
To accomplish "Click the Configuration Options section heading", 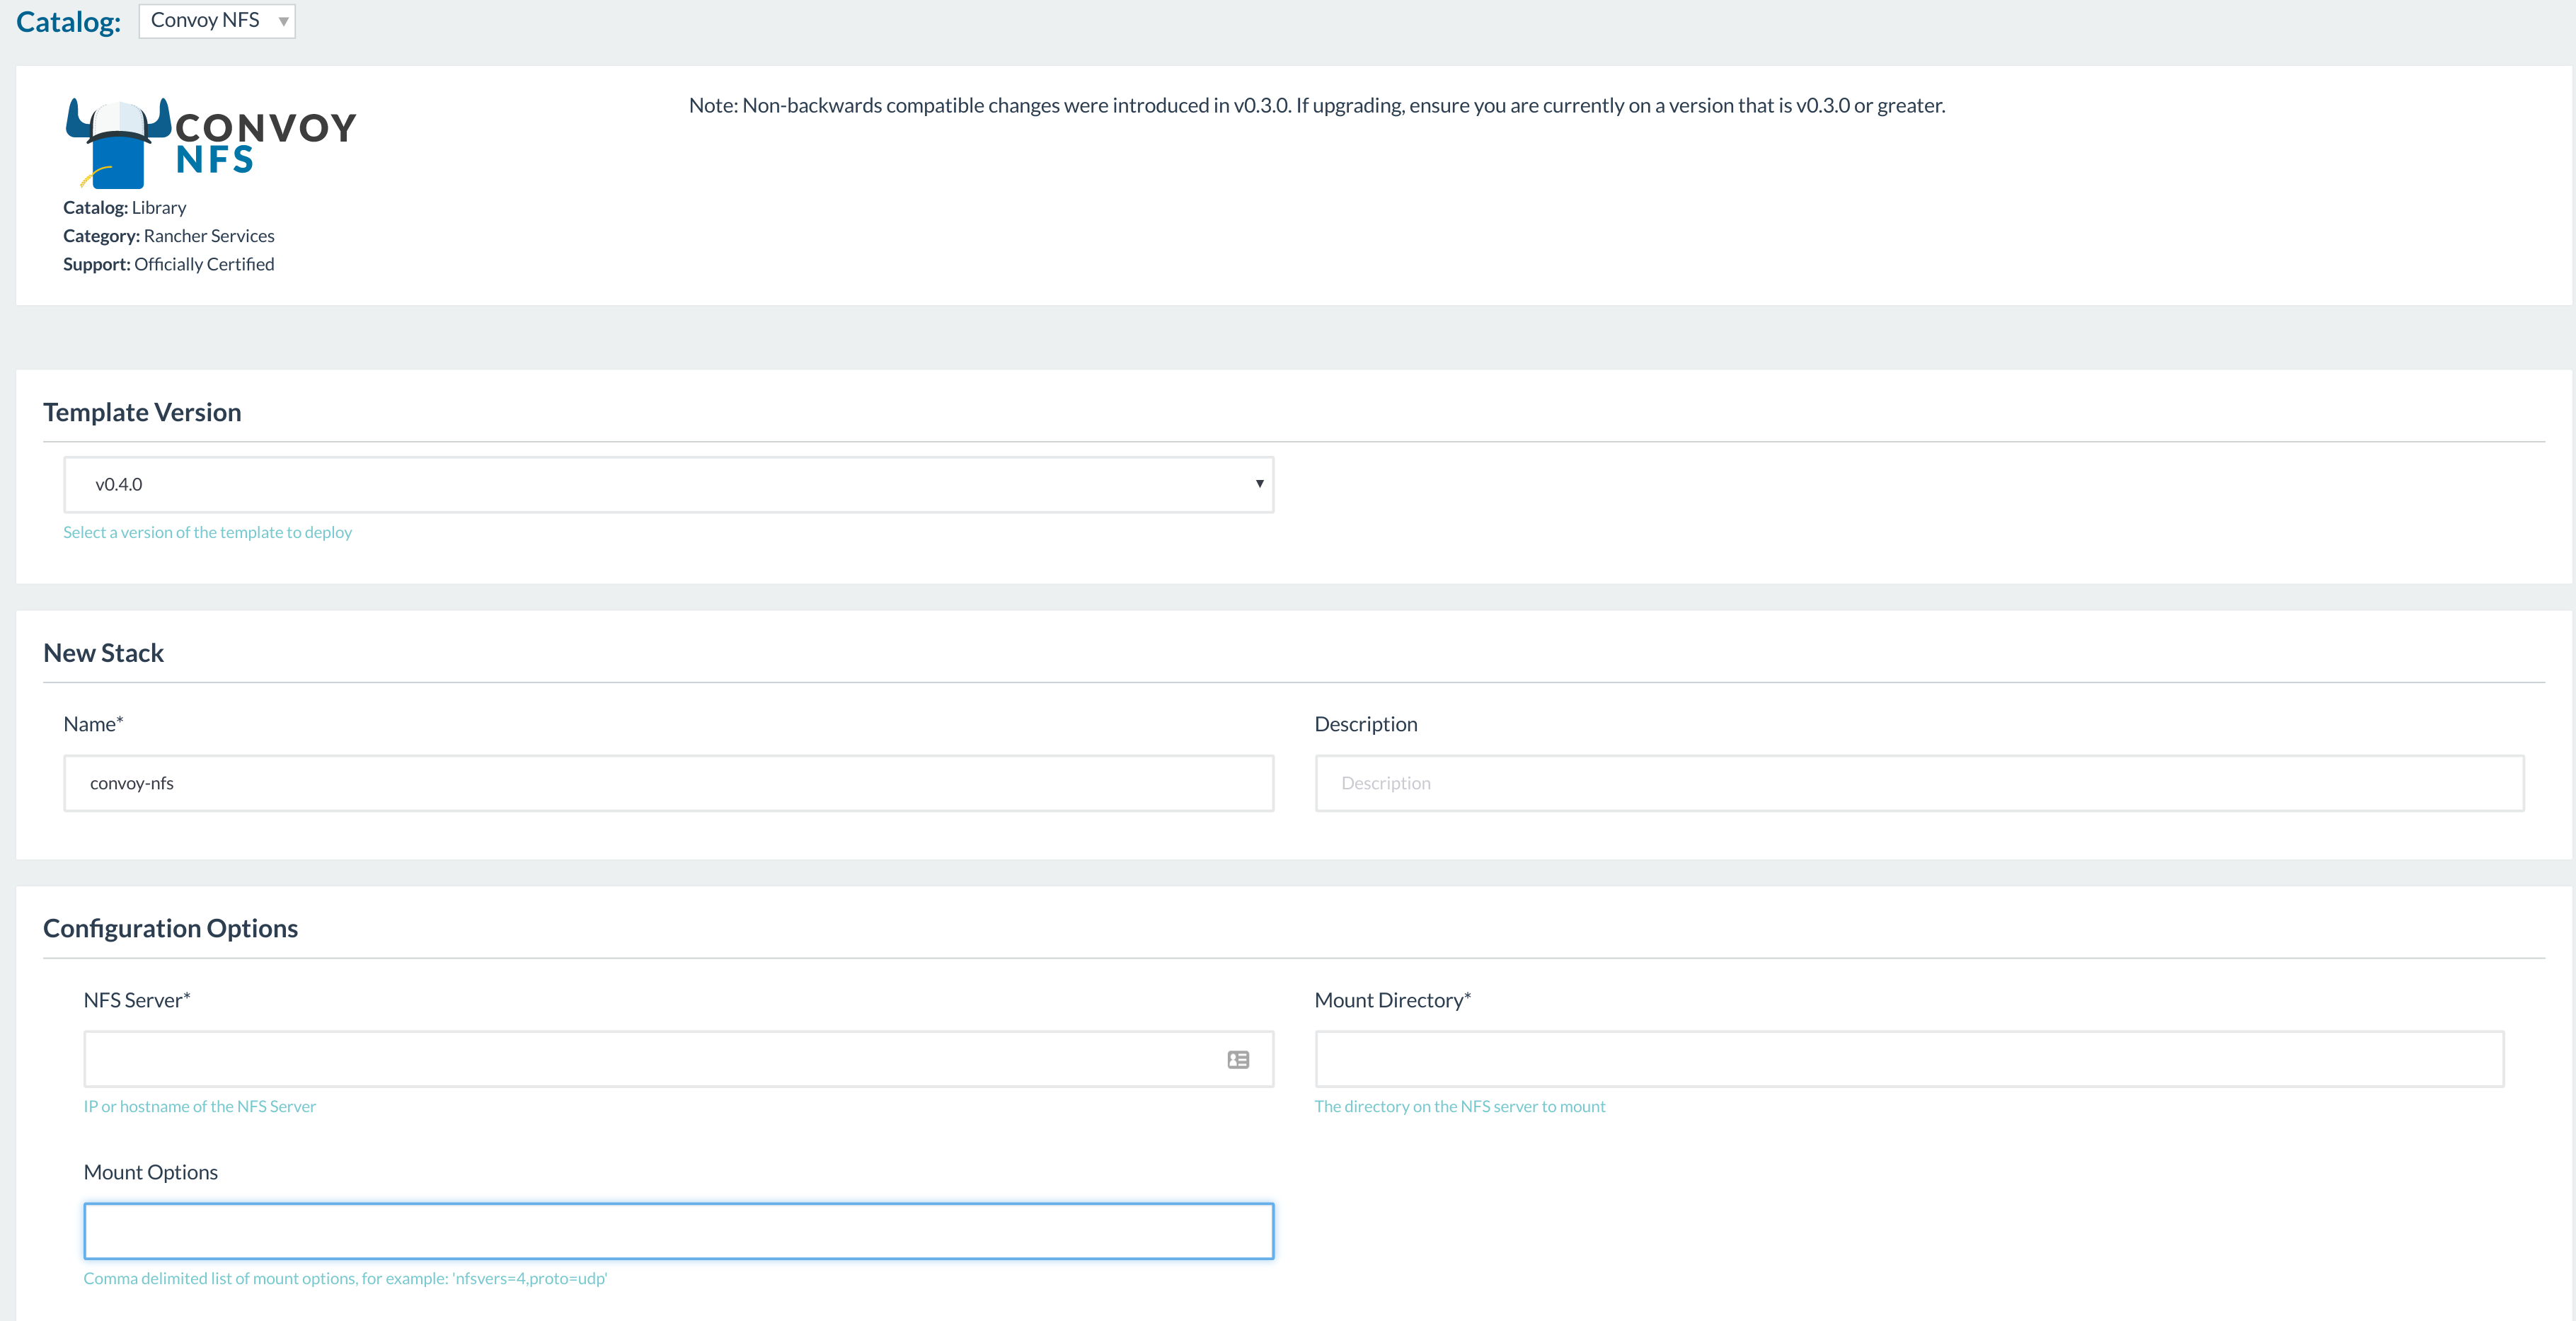I will (x=170, y=928).
